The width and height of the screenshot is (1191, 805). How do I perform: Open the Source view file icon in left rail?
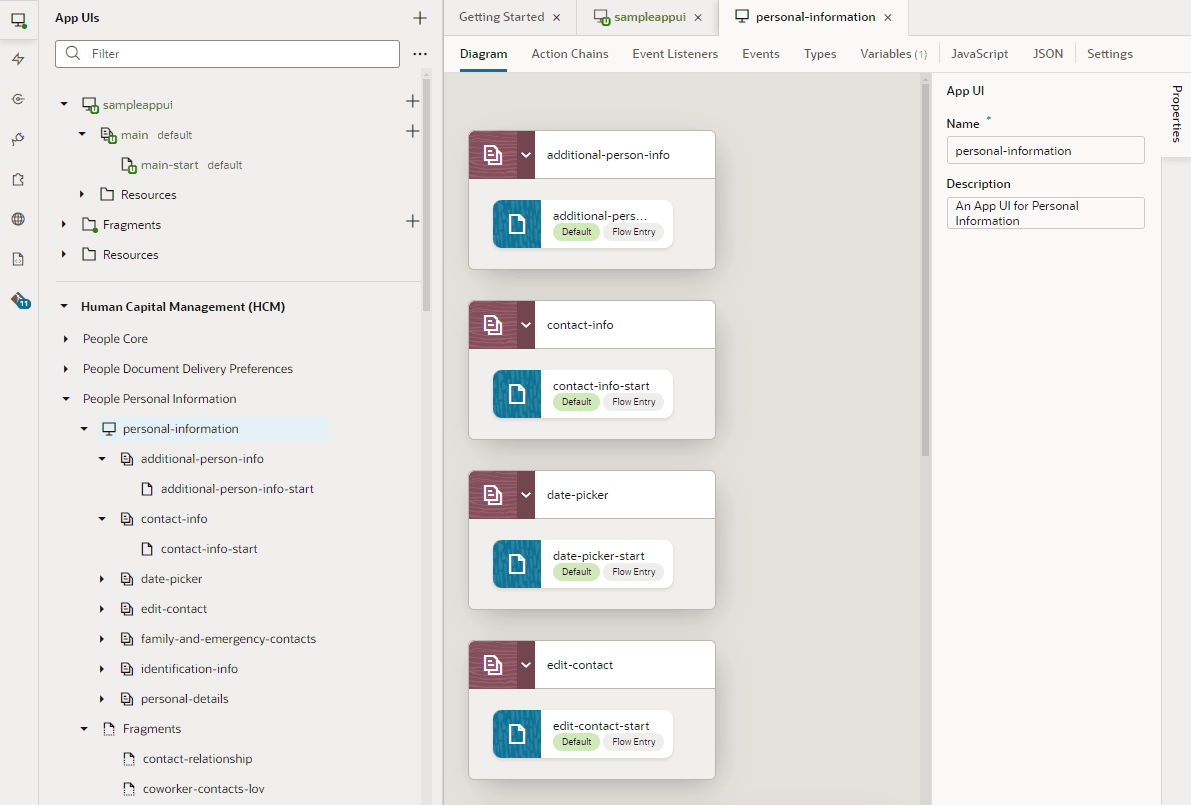click(18, 259)
